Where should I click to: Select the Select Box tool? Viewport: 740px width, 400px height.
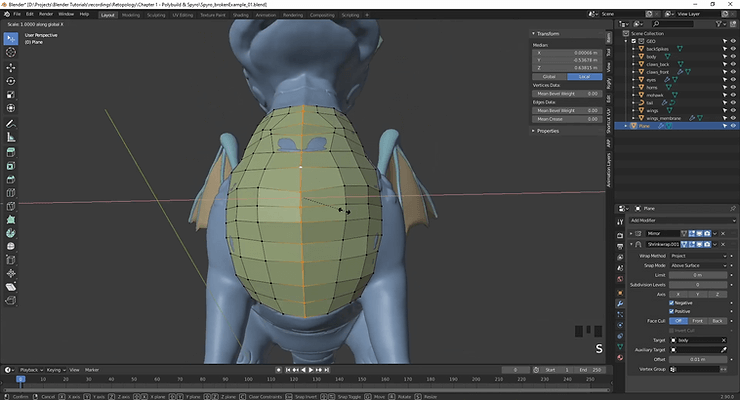tap(11, 39)
